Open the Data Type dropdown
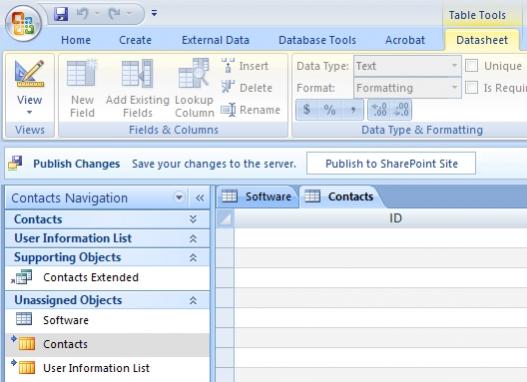This screenshot has width=527, height=382. pos(454,66)
